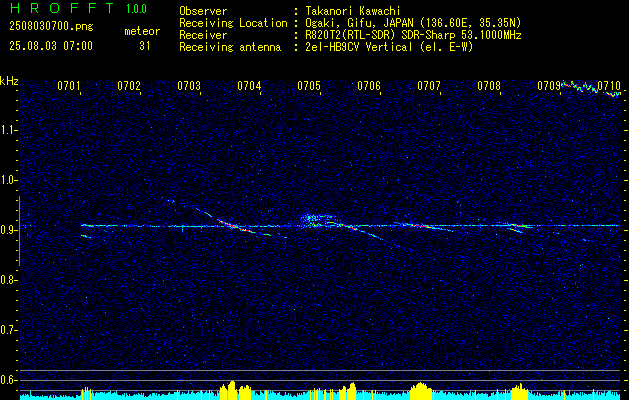Click the kHz axis unit label

(x=9, y=81)
